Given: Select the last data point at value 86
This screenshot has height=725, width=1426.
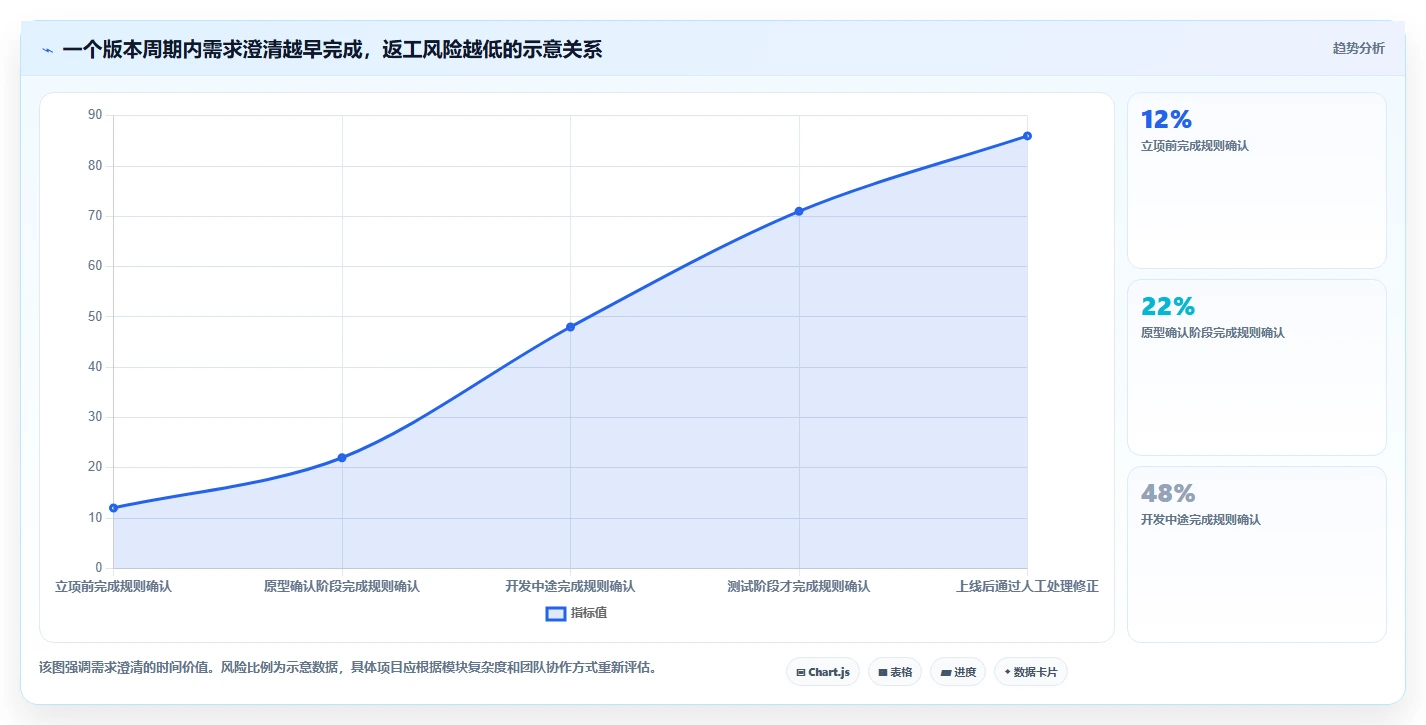Looking at the screenshot, I should point(1027,136).
